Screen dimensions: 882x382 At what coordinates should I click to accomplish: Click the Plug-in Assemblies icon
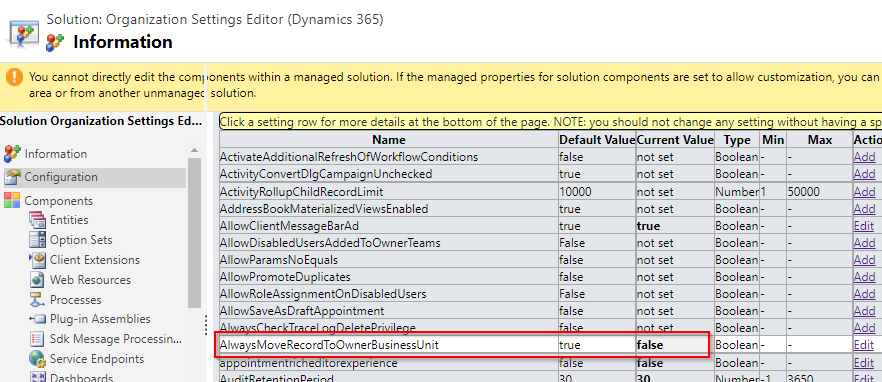(37, 319)
